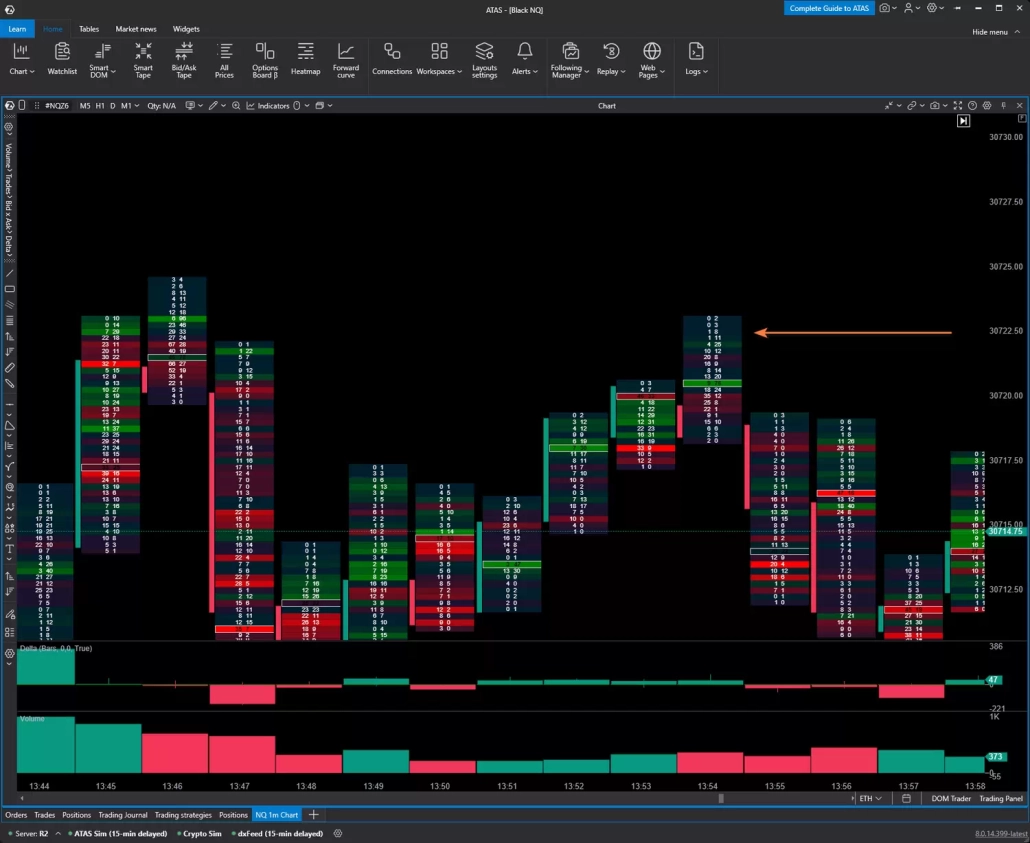Select the trend line drawing tool
The image size is (1030, 843).
pyautogui.click(x=9, y=273)
